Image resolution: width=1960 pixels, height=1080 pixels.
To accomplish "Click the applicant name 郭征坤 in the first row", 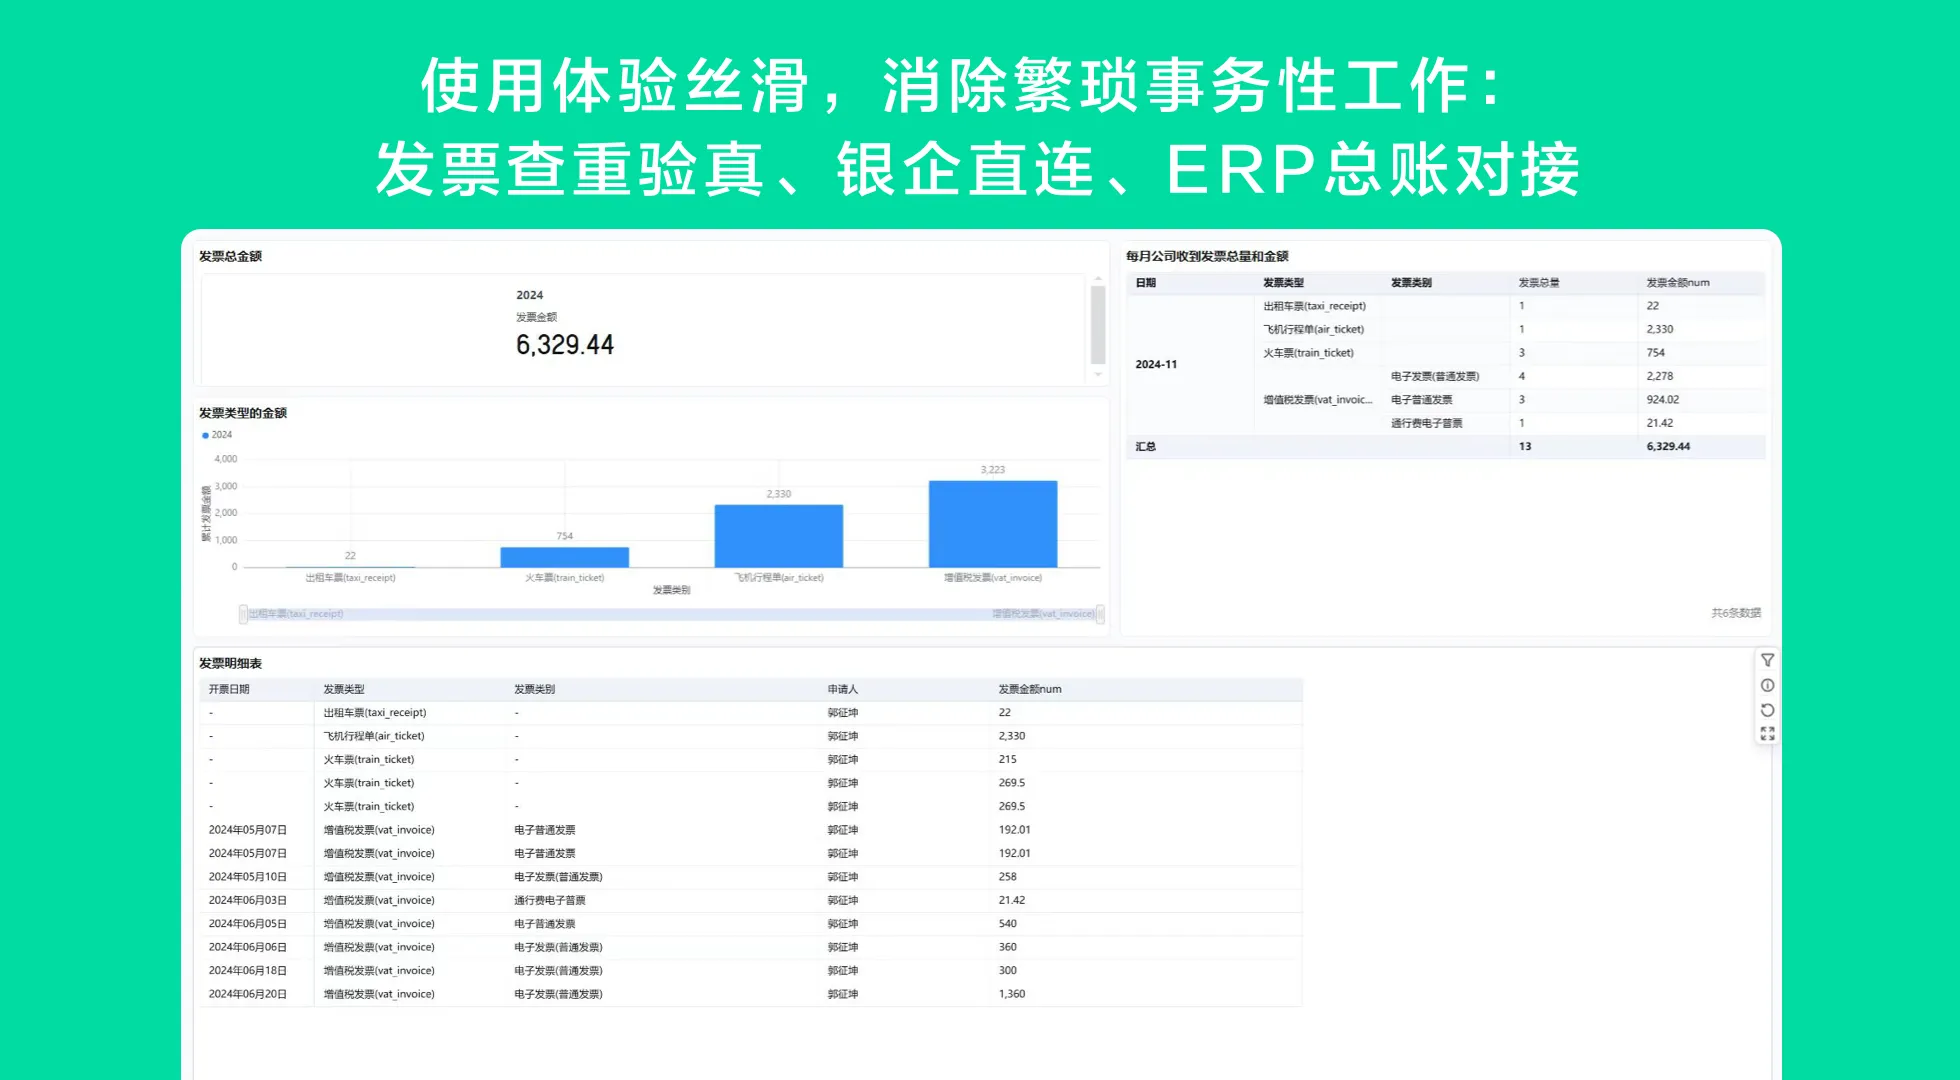I will click(x=843, y=712).
